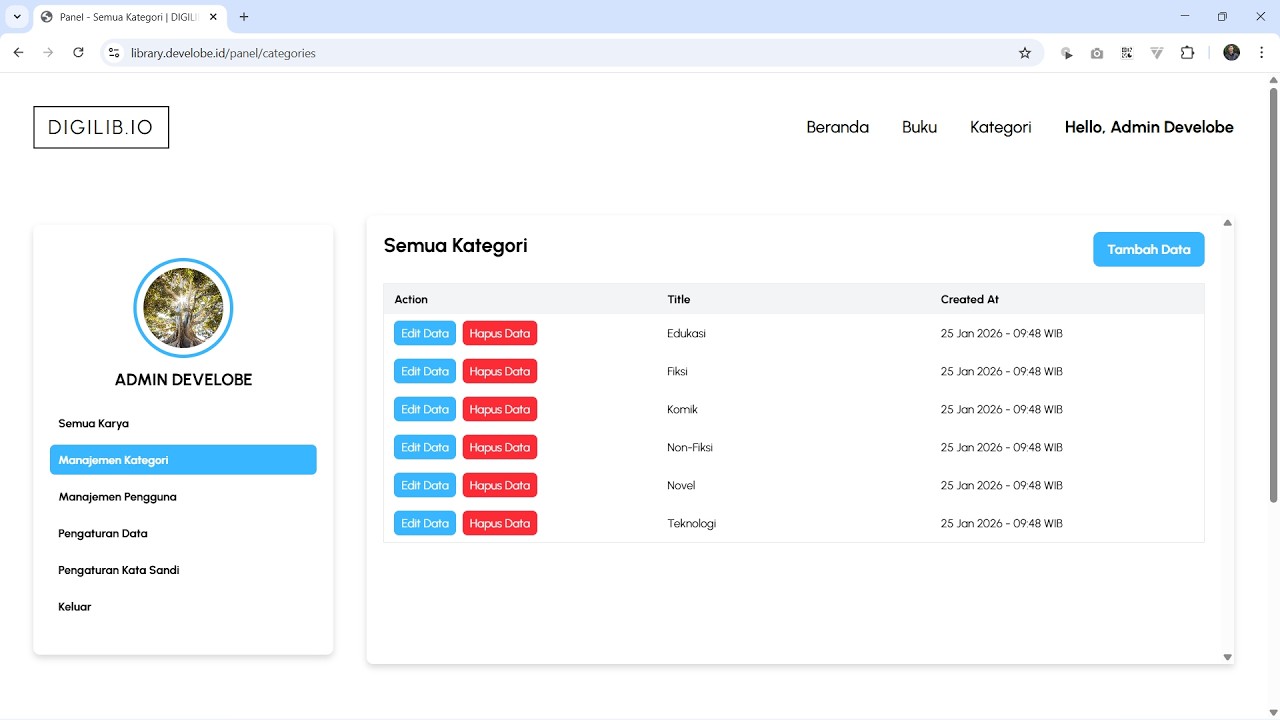Select the Edukasi title cell

click(x=686, y=333)
